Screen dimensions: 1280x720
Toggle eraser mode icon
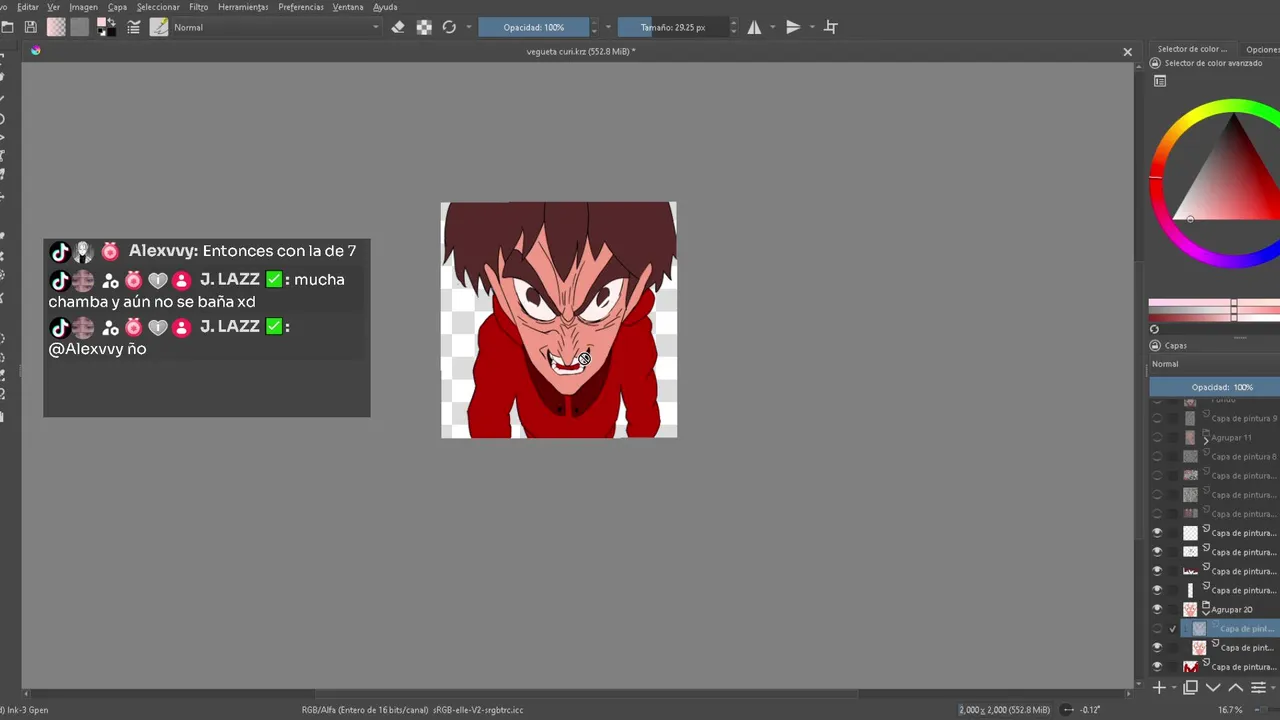pos(398,27)
